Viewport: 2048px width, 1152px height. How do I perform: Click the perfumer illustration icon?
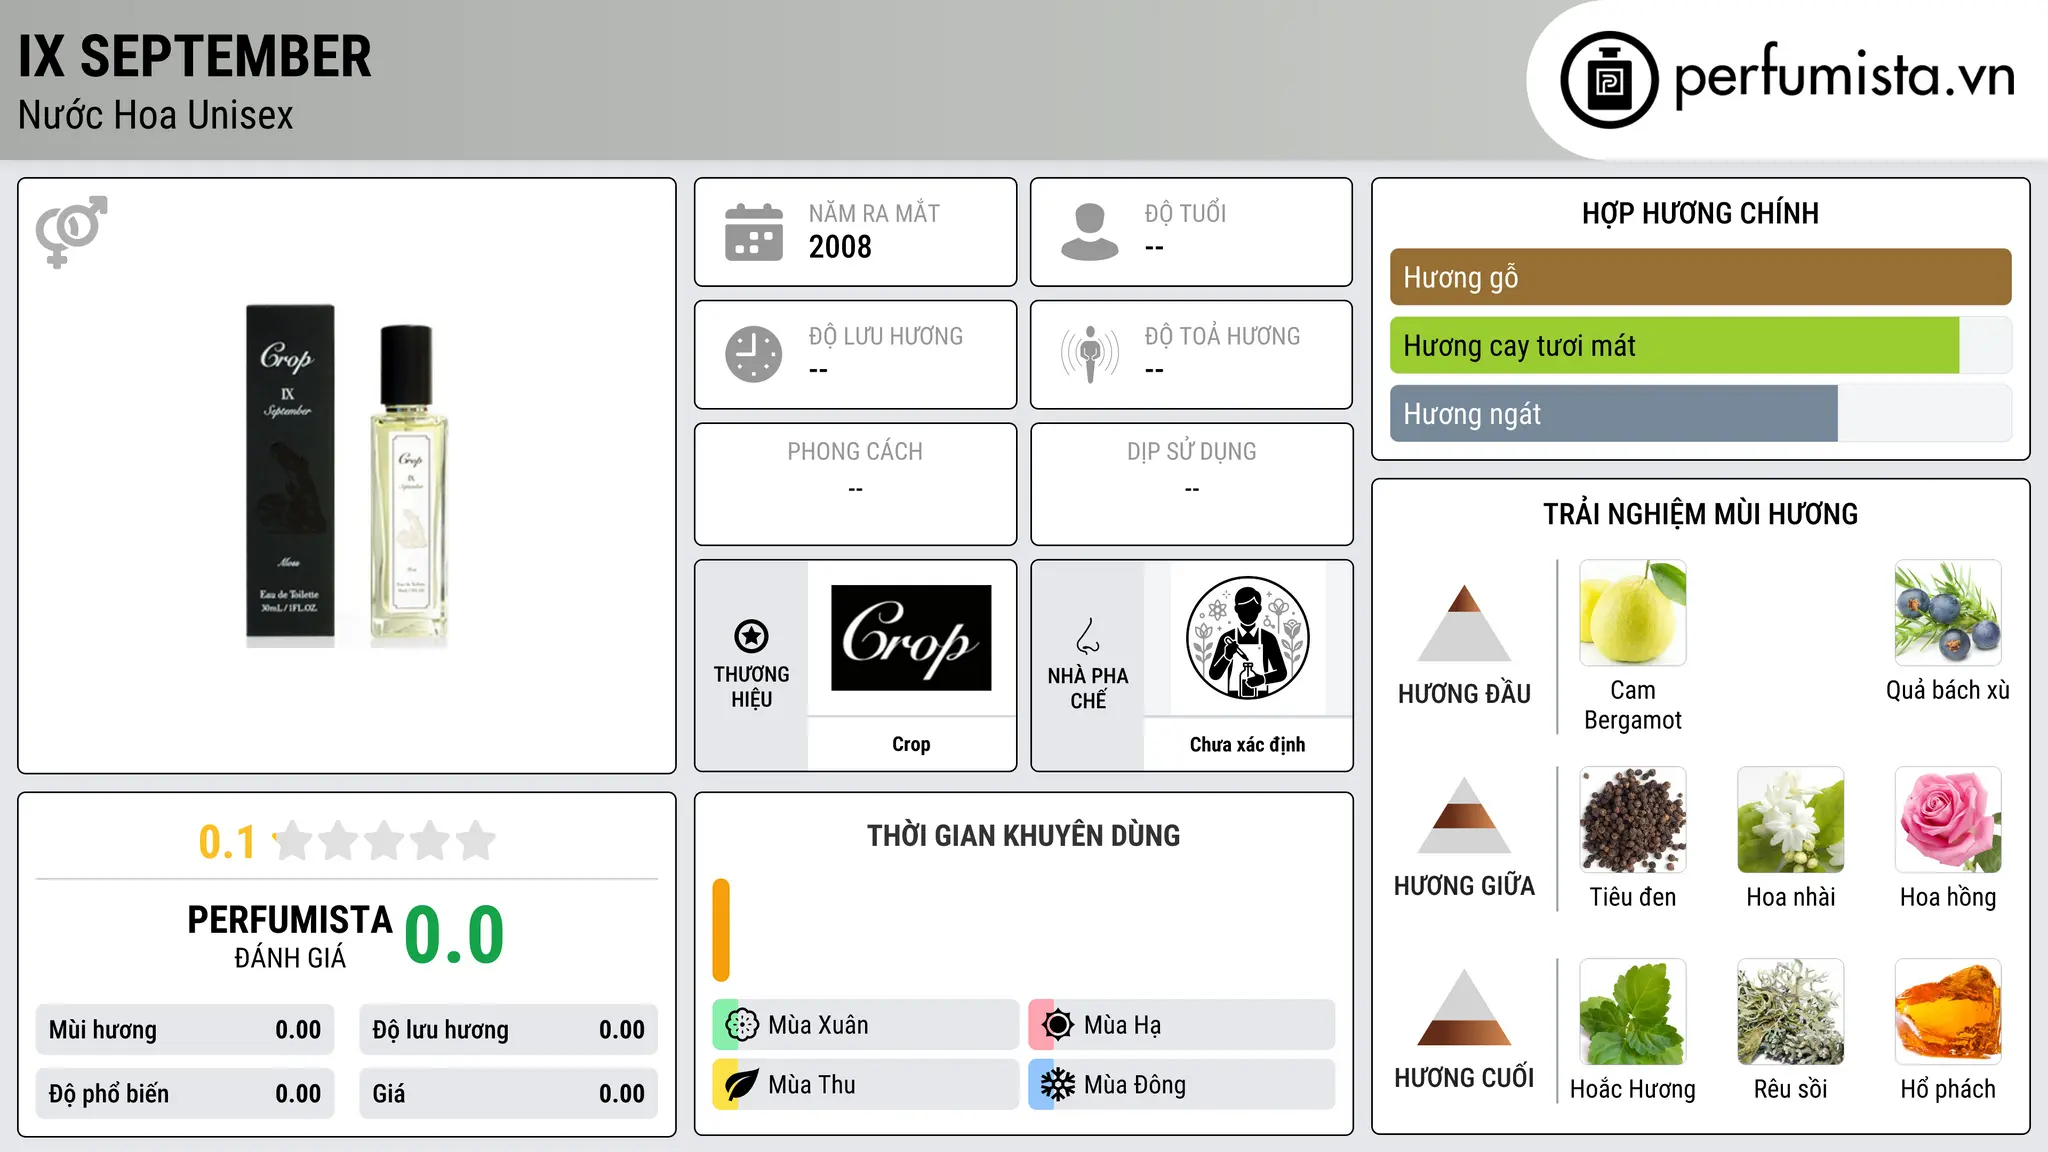pyautogui.click(x=1247, y=638)
